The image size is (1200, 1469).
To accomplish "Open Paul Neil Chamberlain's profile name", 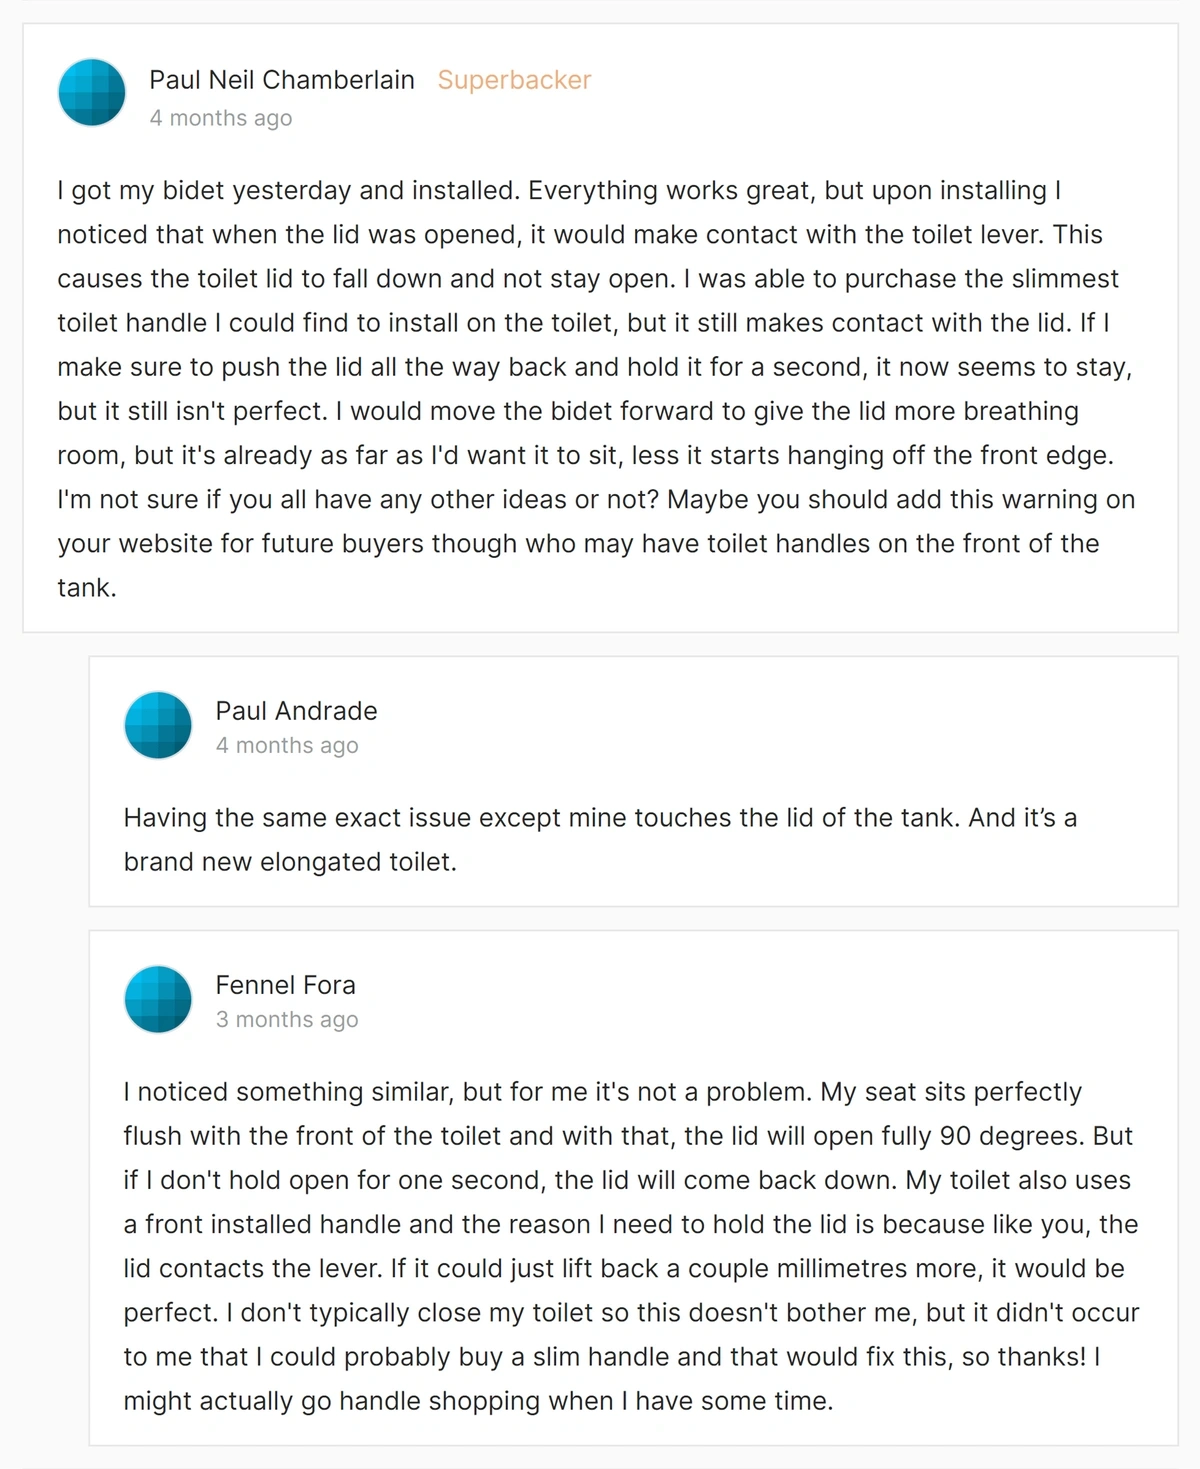I will click(x=282, y=80).
